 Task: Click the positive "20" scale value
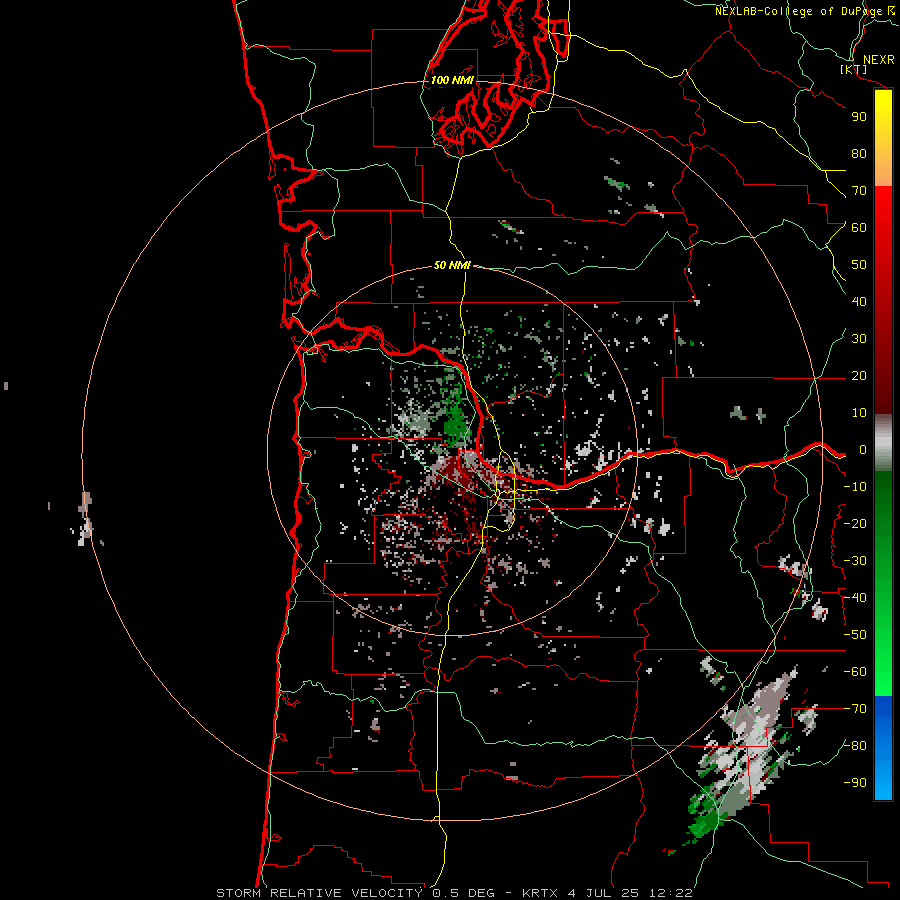[x=859, y=375]
